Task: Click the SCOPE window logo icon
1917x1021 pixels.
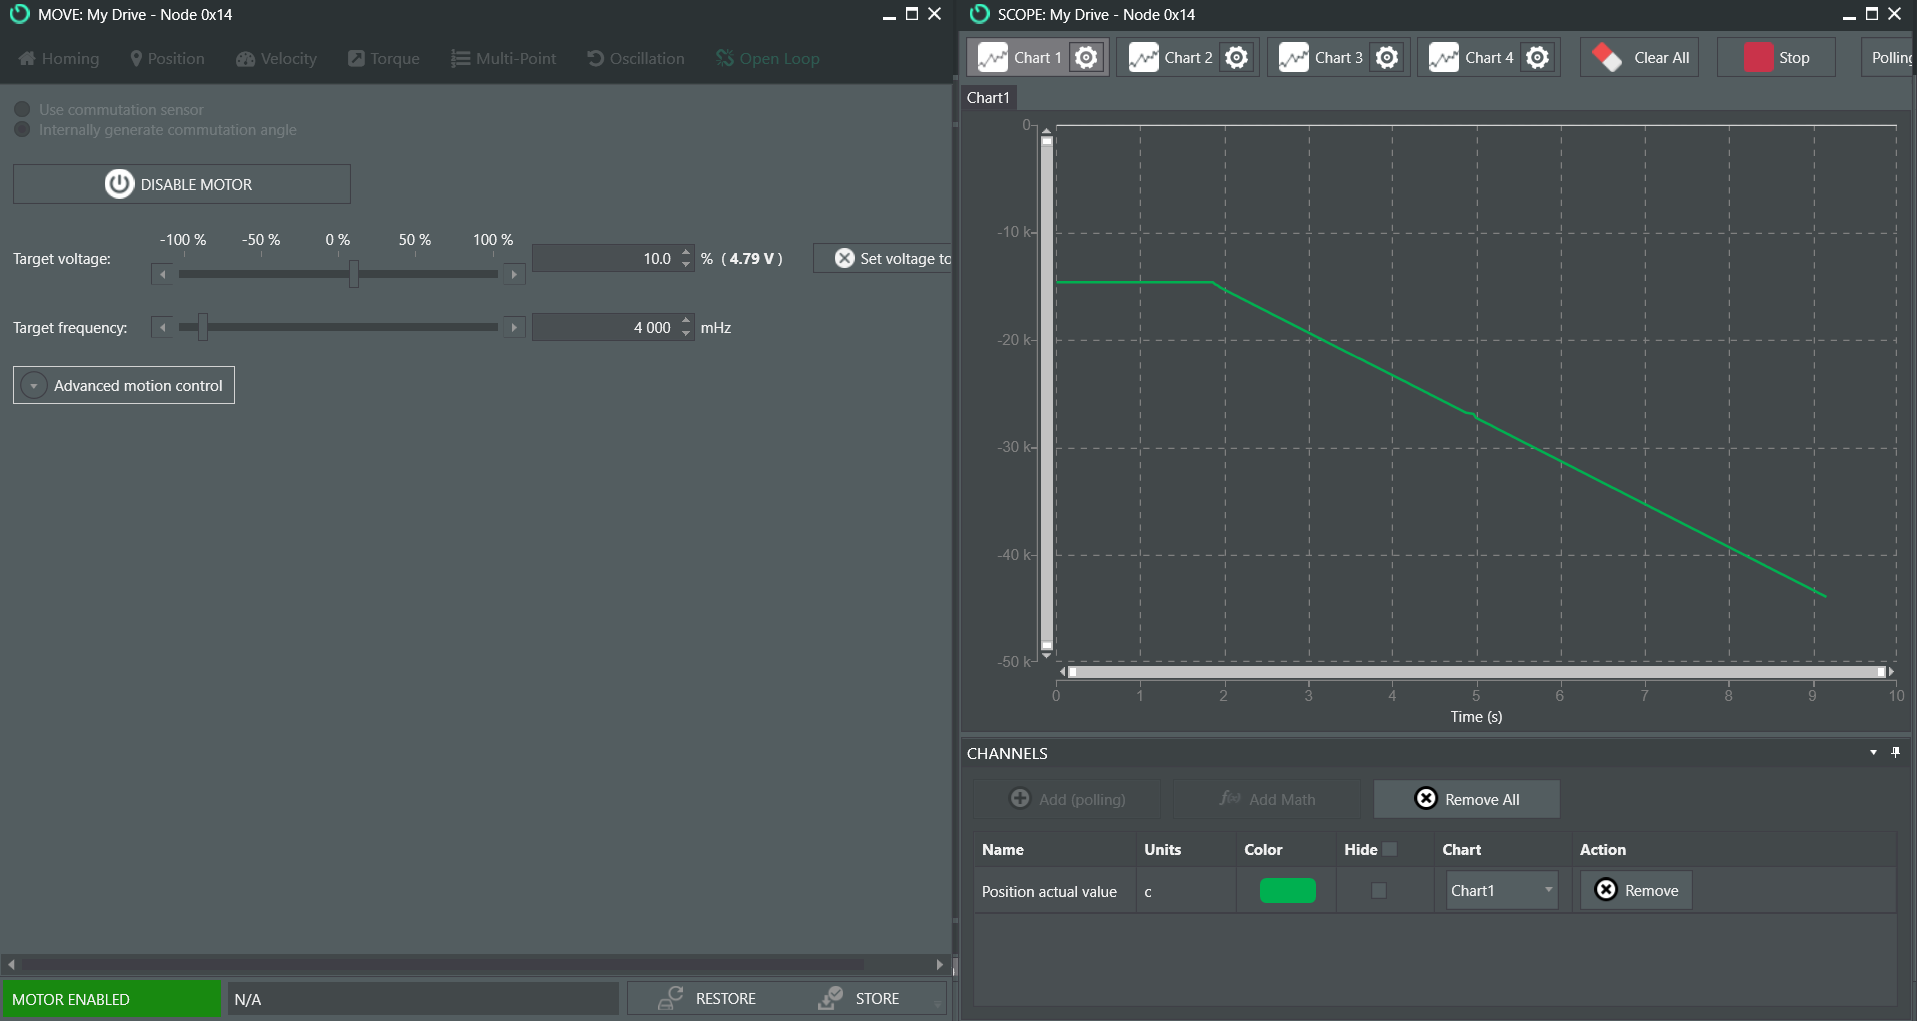Action: pyautogui.click(x=979, y=14)
